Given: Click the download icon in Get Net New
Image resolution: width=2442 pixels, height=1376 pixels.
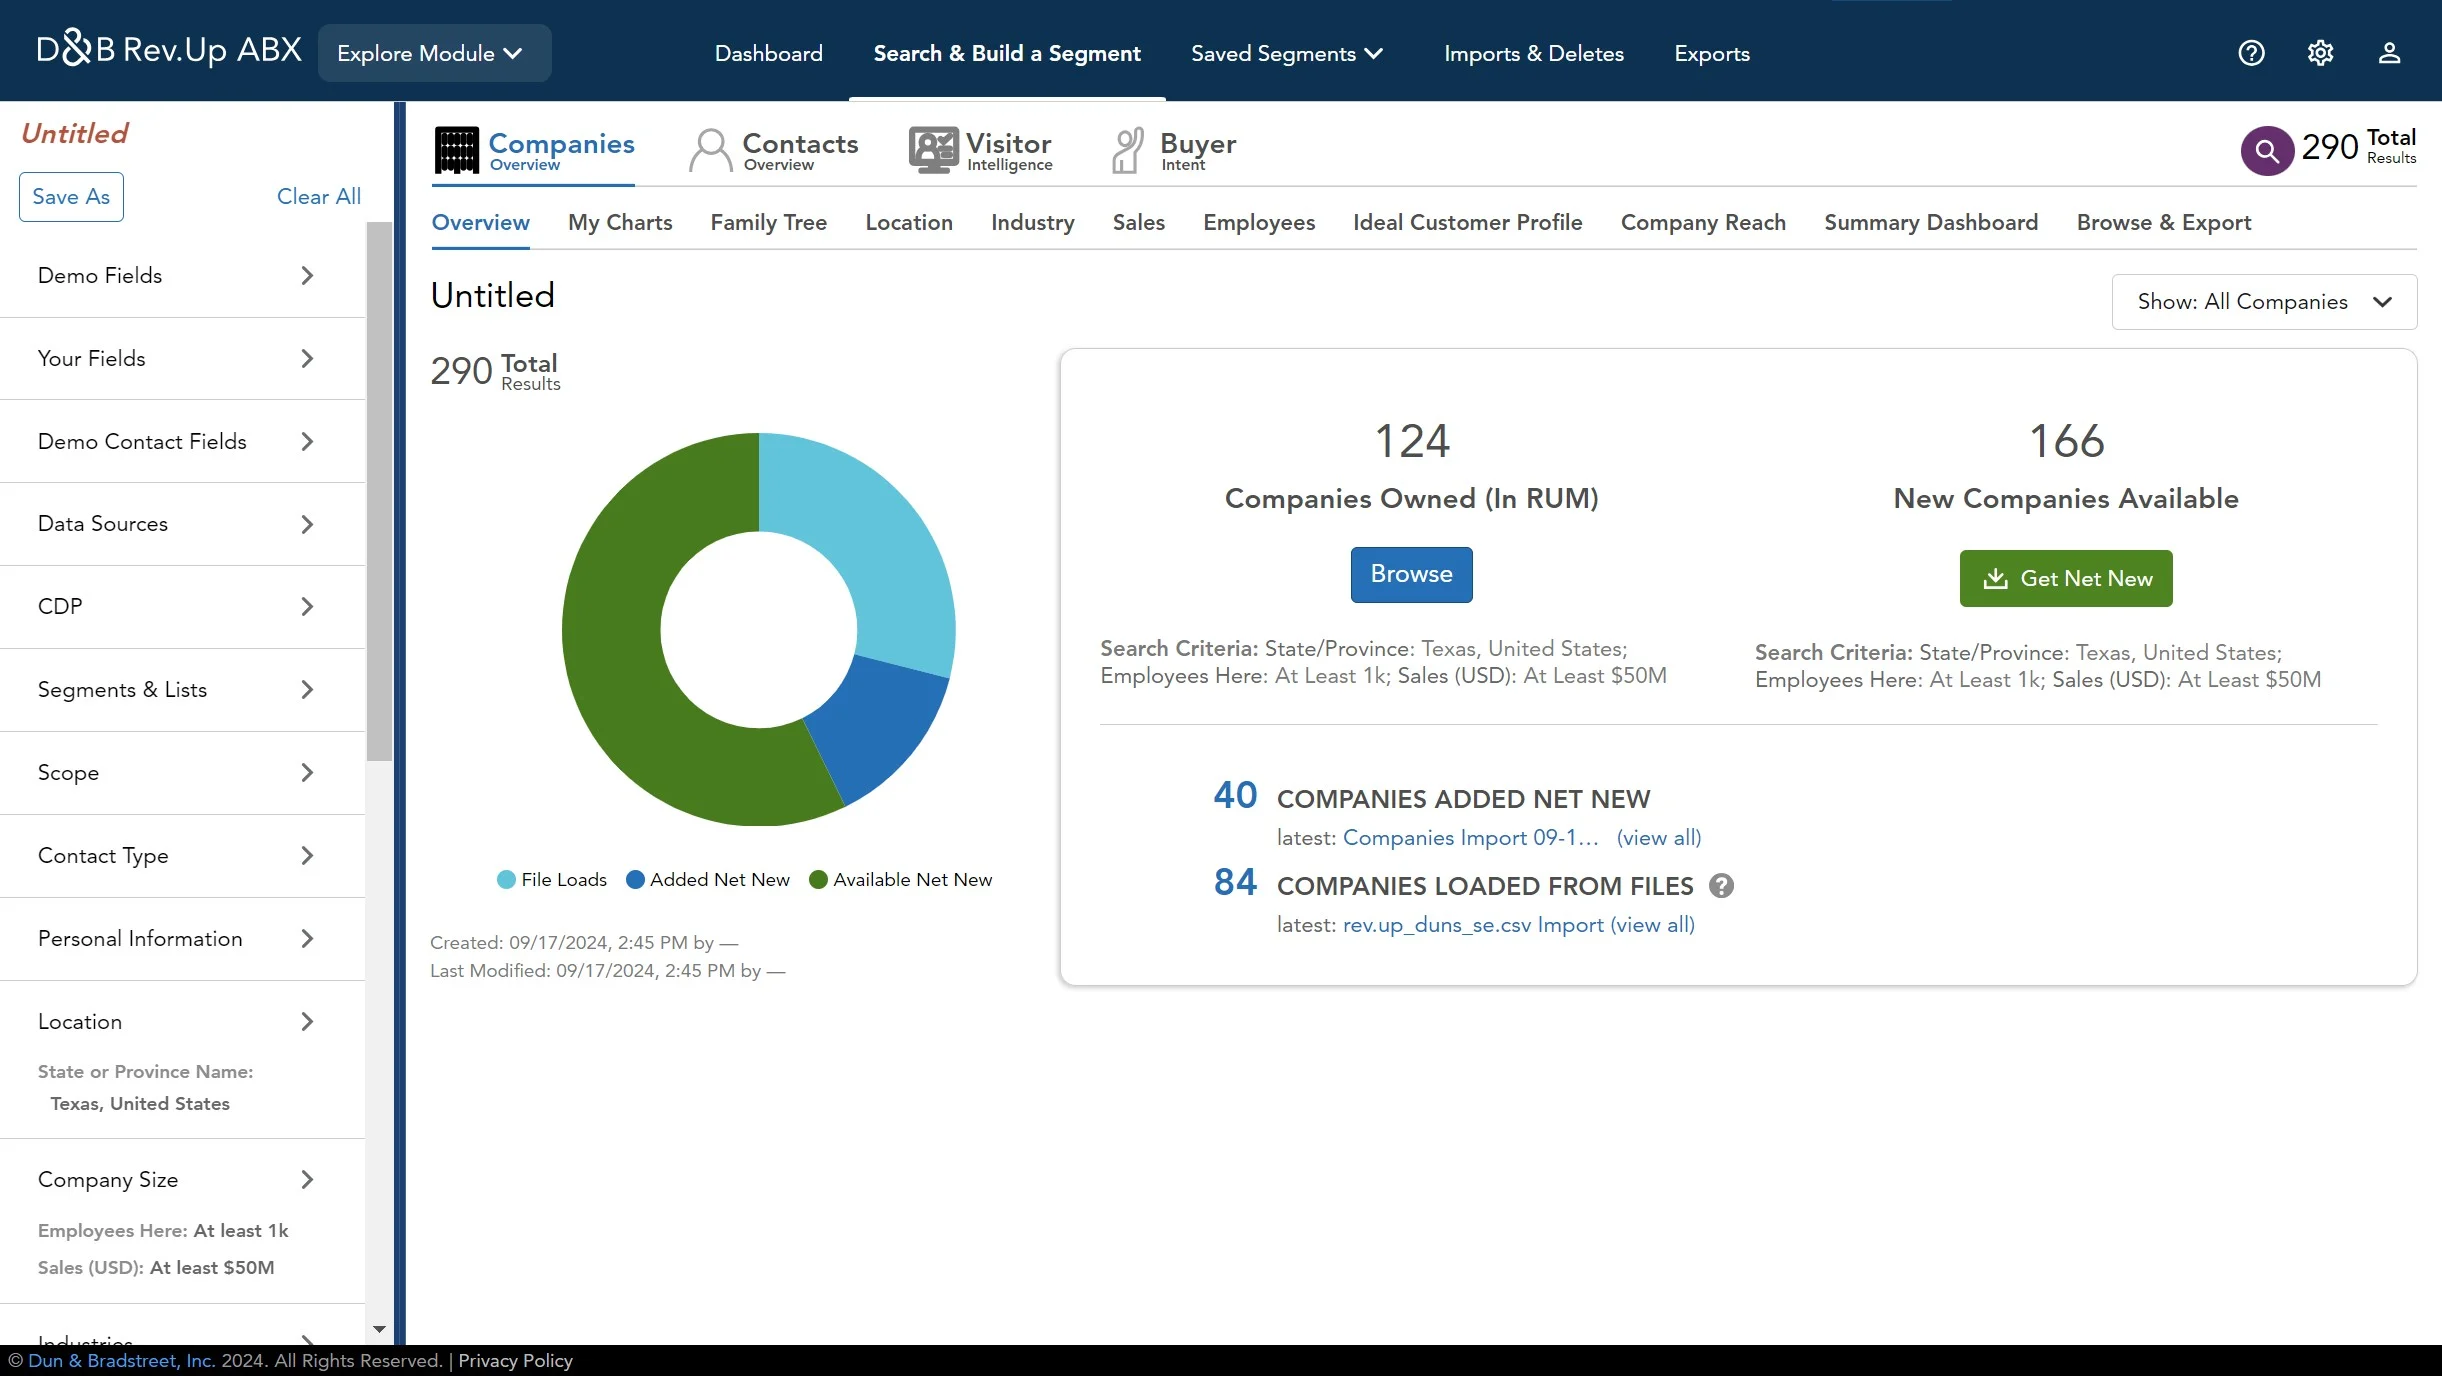Looking at the screenshot, I should point(1995,578).
